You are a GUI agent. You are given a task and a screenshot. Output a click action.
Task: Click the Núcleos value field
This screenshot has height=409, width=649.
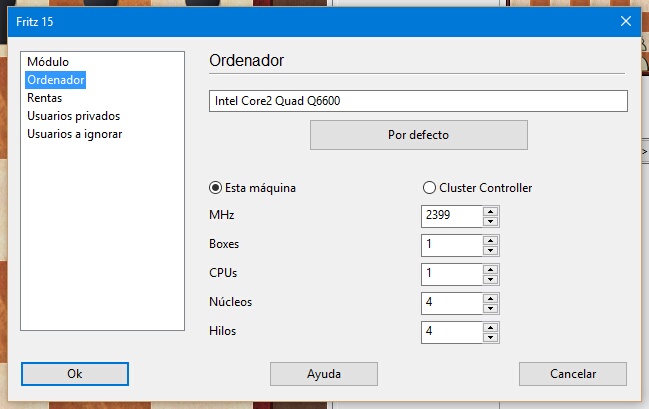click(x=452, y=303)
